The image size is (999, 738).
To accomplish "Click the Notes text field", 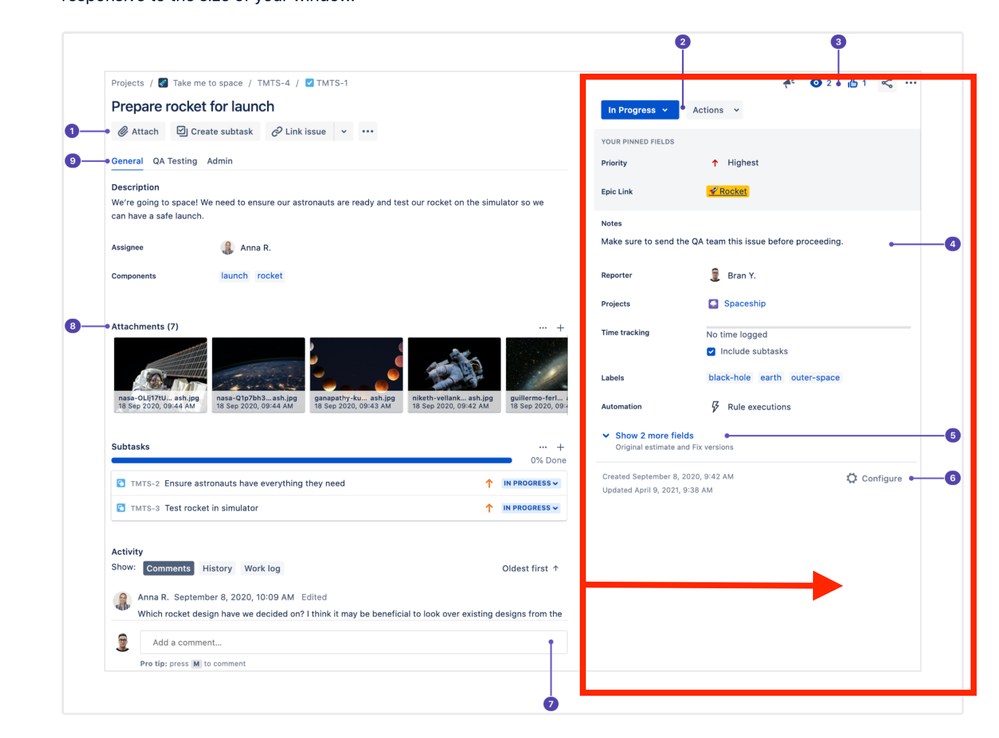I will [722, 242].
